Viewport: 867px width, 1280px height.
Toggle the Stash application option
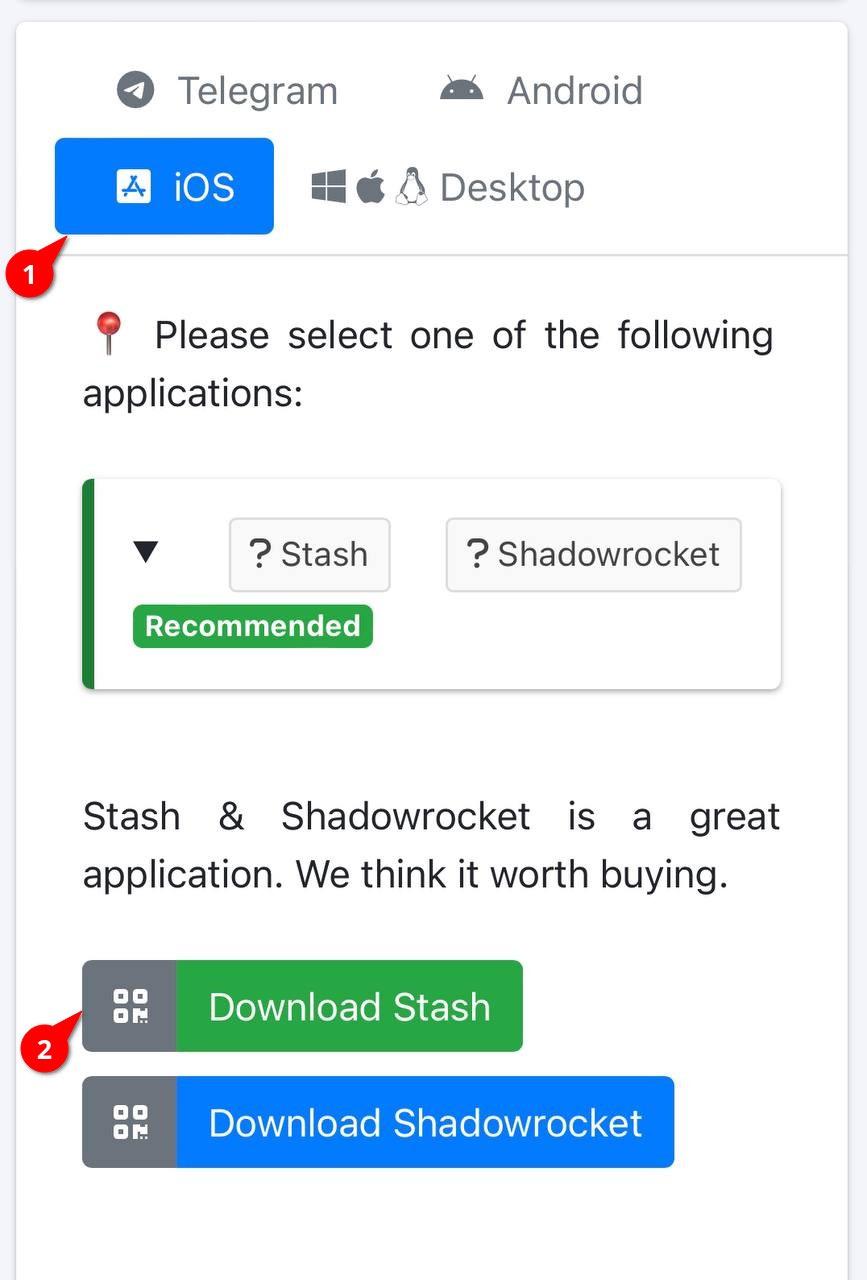[310, 554]
